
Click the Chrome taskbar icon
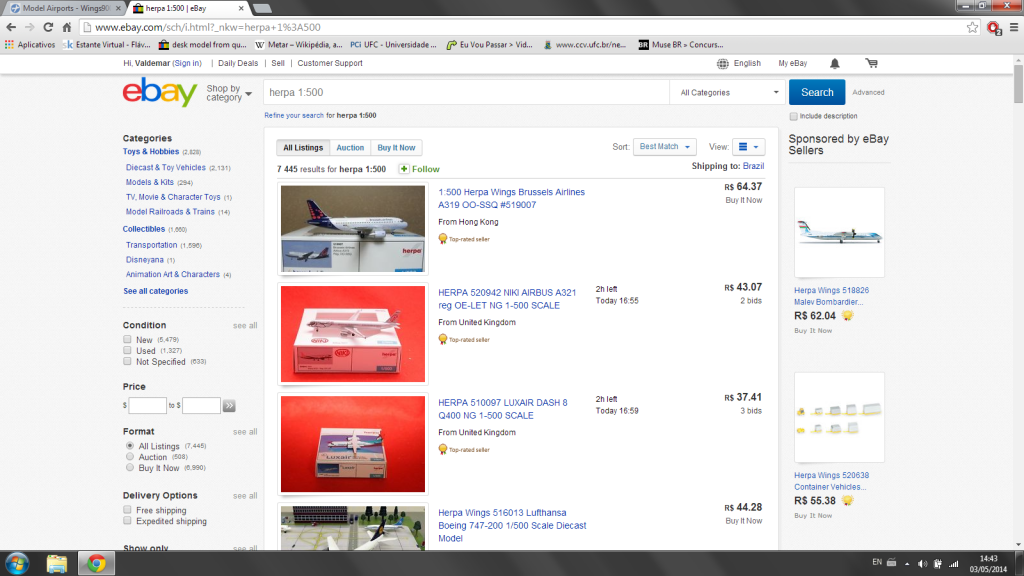tap(97, 563)
